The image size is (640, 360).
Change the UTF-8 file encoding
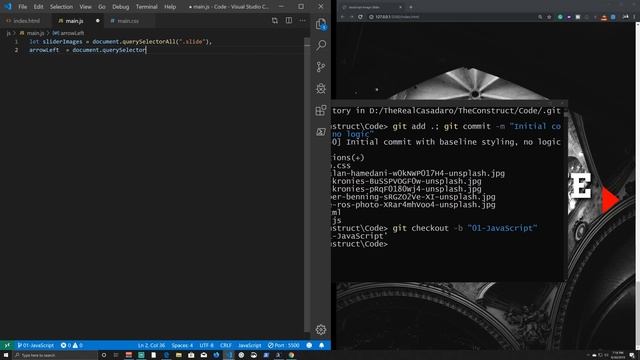(207, 345)
